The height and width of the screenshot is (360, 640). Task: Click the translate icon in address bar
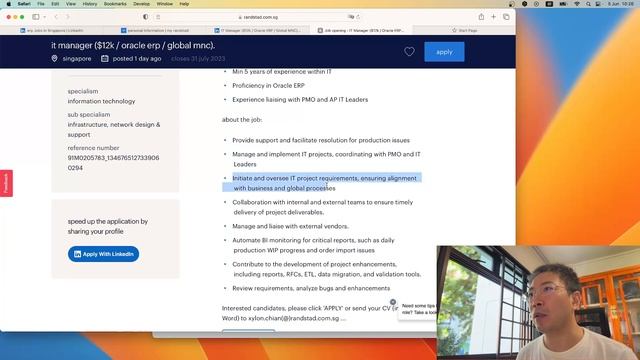point(351,17)
